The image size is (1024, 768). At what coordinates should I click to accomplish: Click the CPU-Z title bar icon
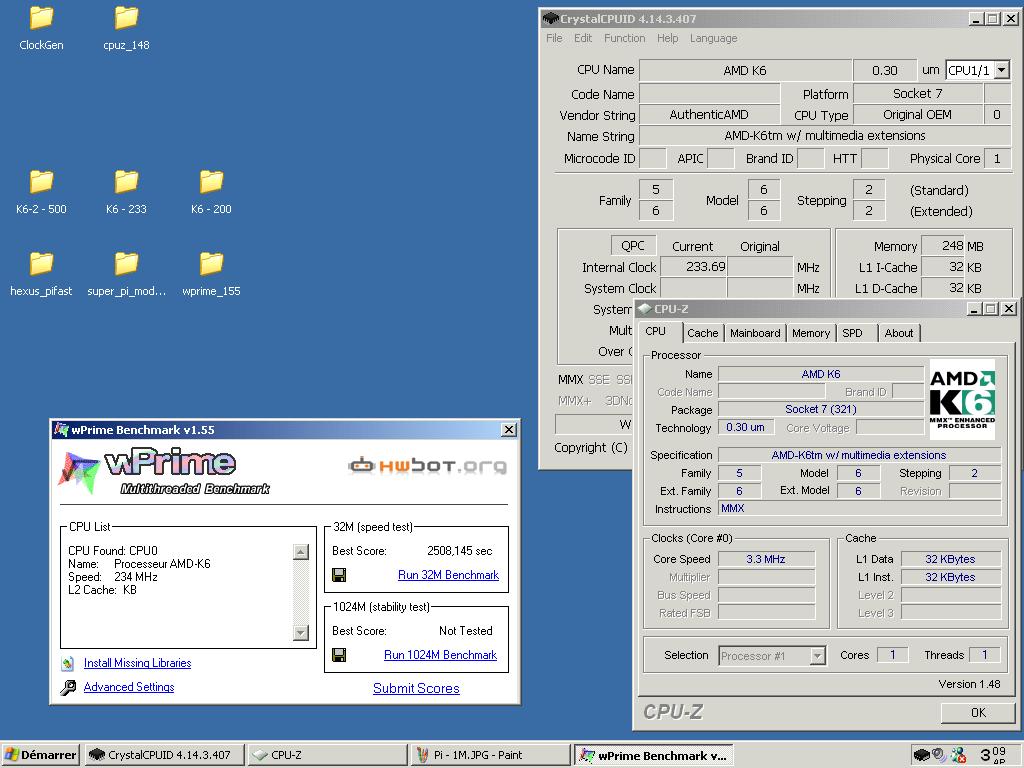(x=645, y=309)
